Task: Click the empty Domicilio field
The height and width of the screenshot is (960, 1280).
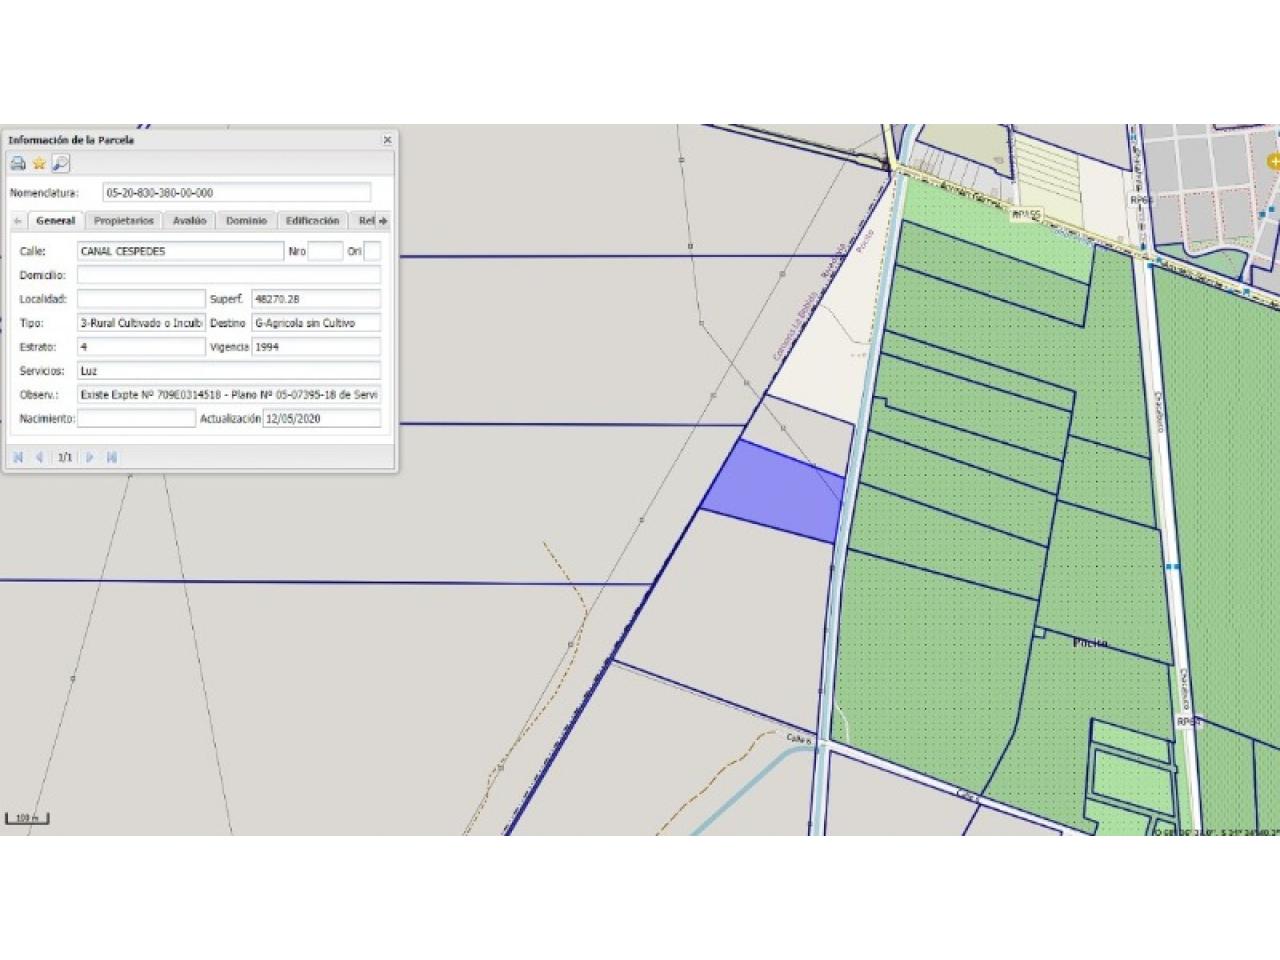Action: [x=228, y=275]
